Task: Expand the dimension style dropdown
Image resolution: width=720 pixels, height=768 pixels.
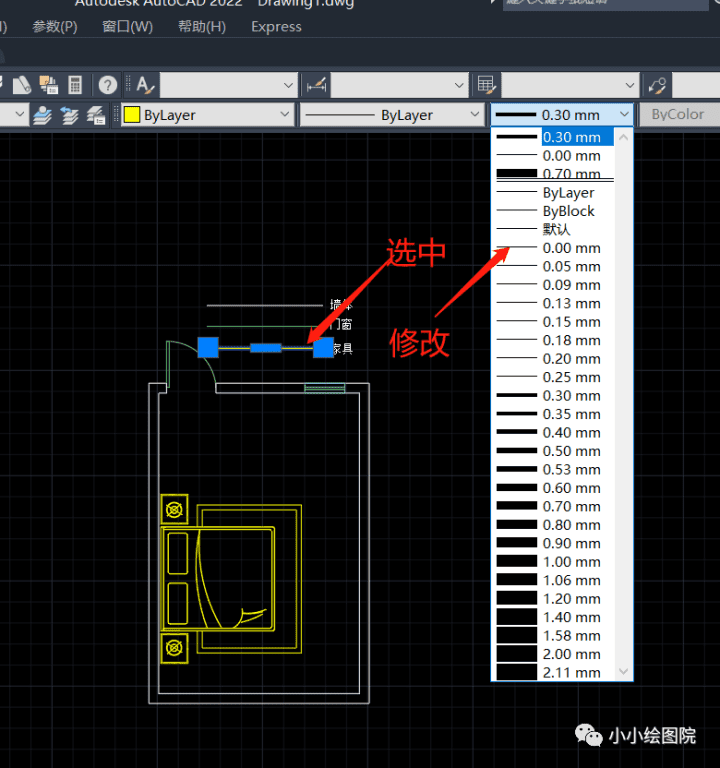Action: [x=459, y=85]
